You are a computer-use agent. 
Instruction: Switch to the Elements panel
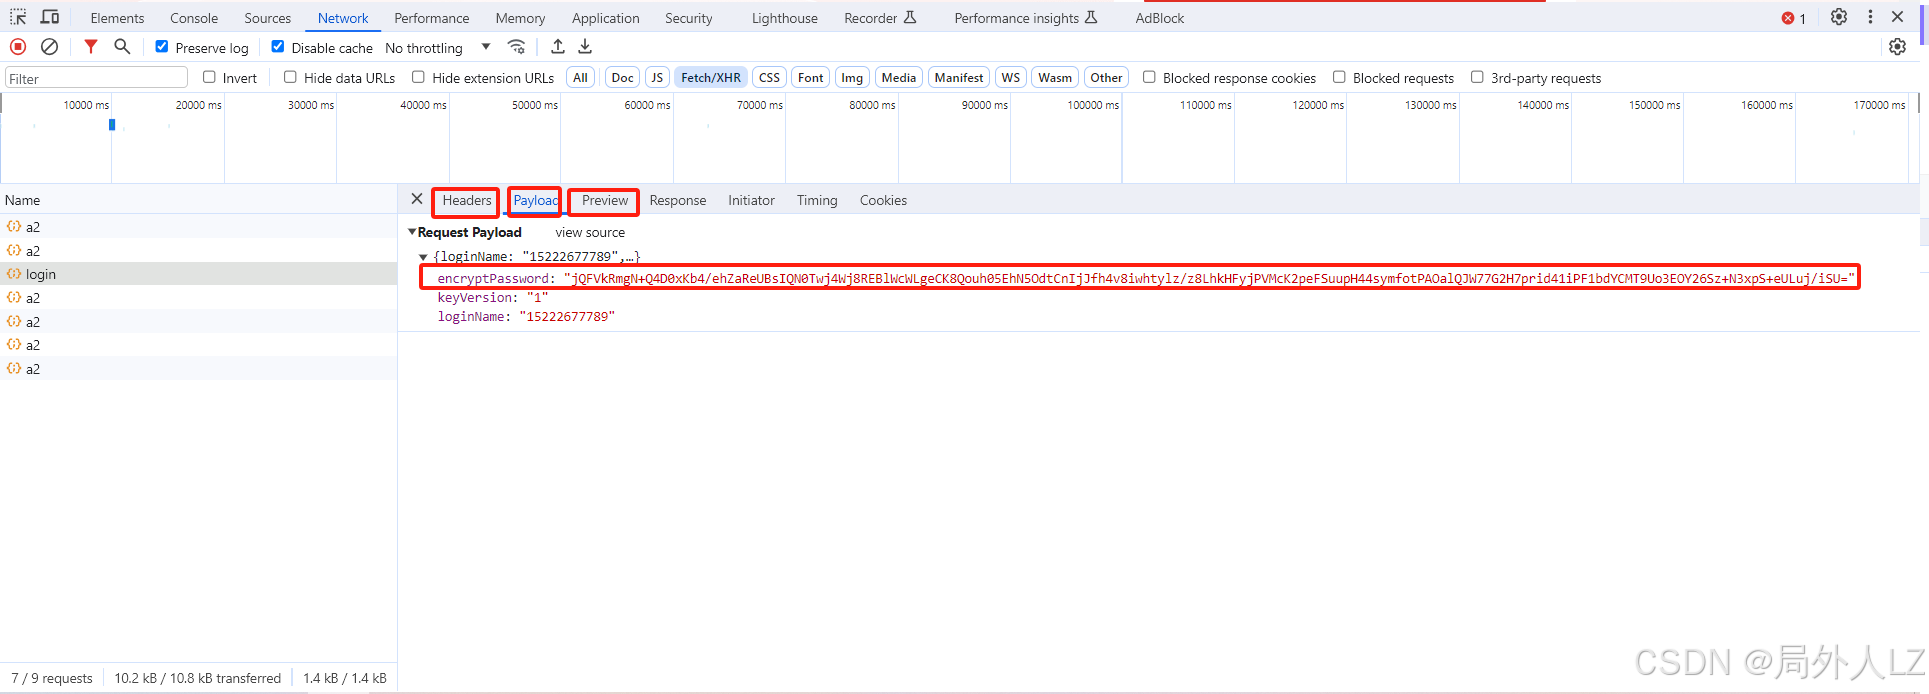click(x=117, y=18)
